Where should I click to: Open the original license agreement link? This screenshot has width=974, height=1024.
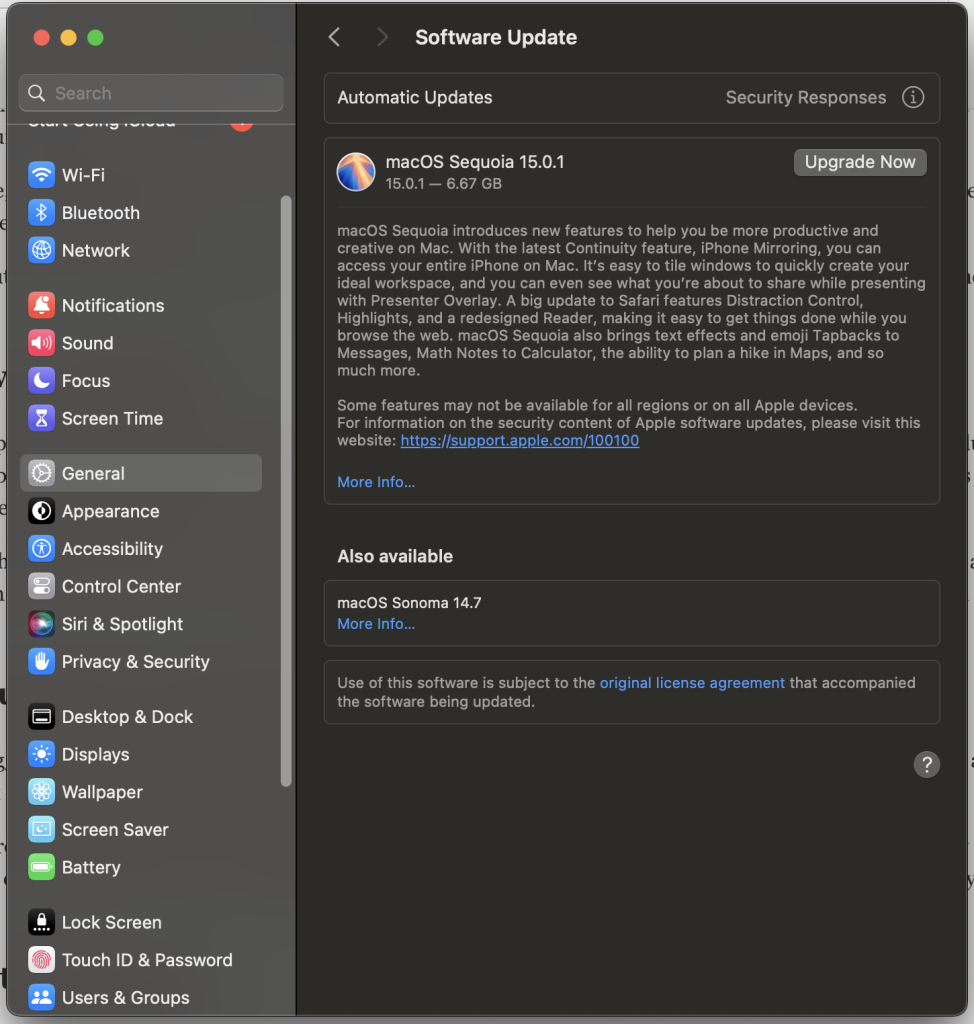[x=692, y=682]
